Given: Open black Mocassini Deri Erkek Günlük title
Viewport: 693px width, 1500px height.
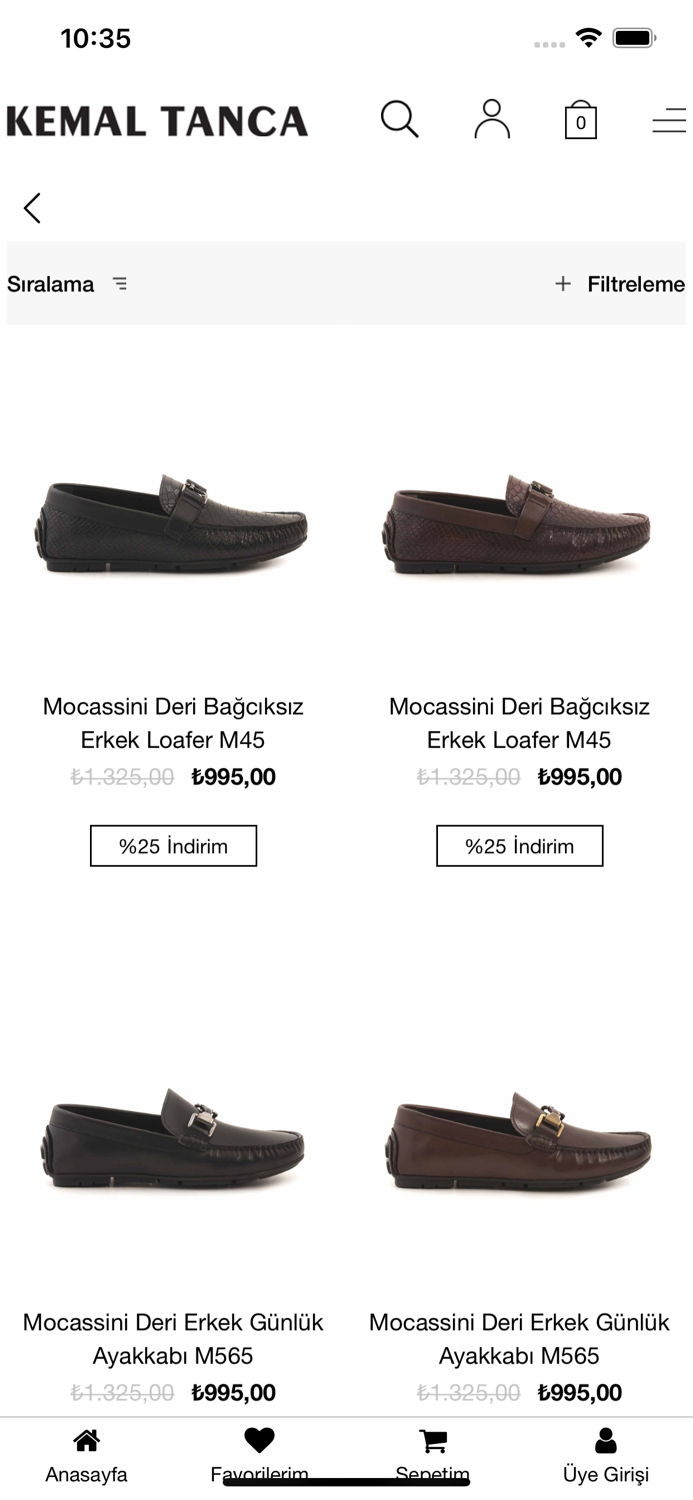Looking at the screenshot, I should [x=174, y=1339].
